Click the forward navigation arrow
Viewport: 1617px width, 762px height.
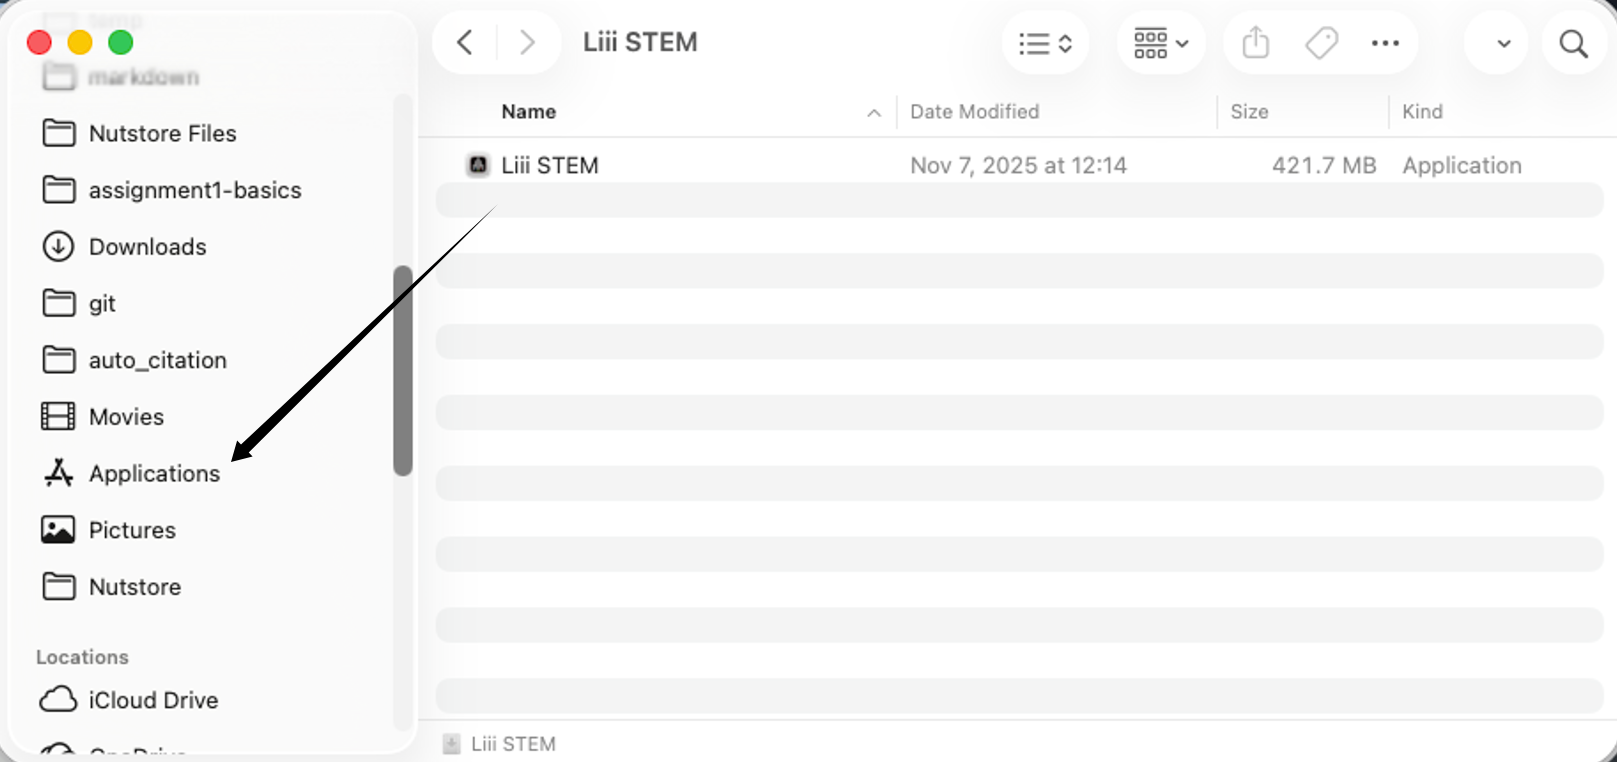[x=527, y=43]
